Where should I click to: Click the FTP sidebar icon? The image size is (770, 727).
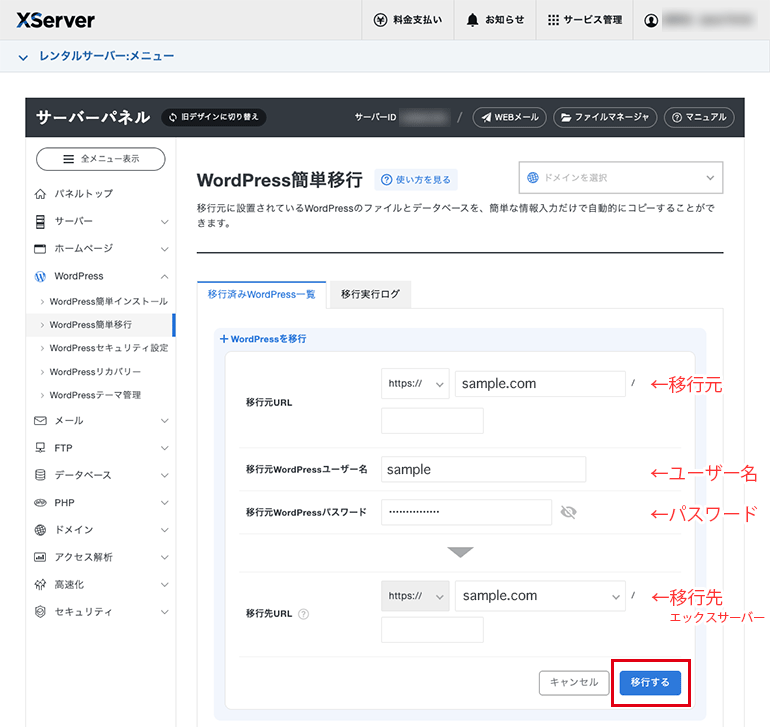(40, 448)
